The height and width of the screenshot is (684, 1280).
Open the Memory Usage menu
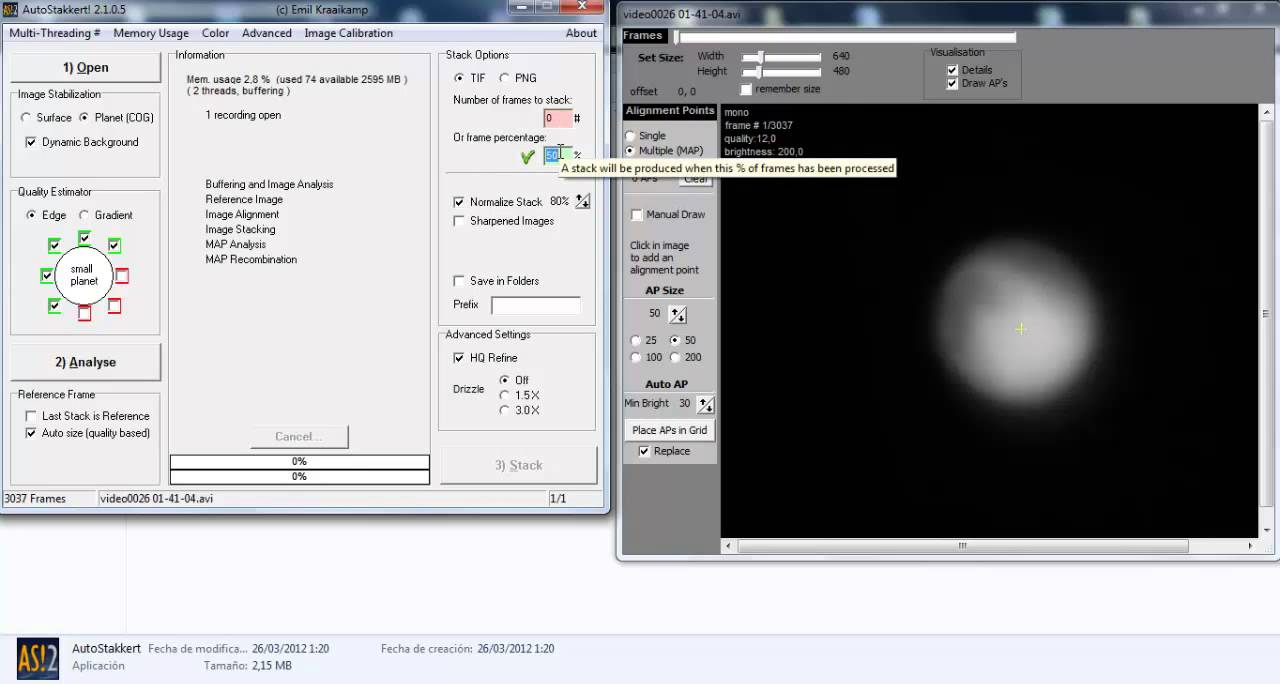[151, 33]
